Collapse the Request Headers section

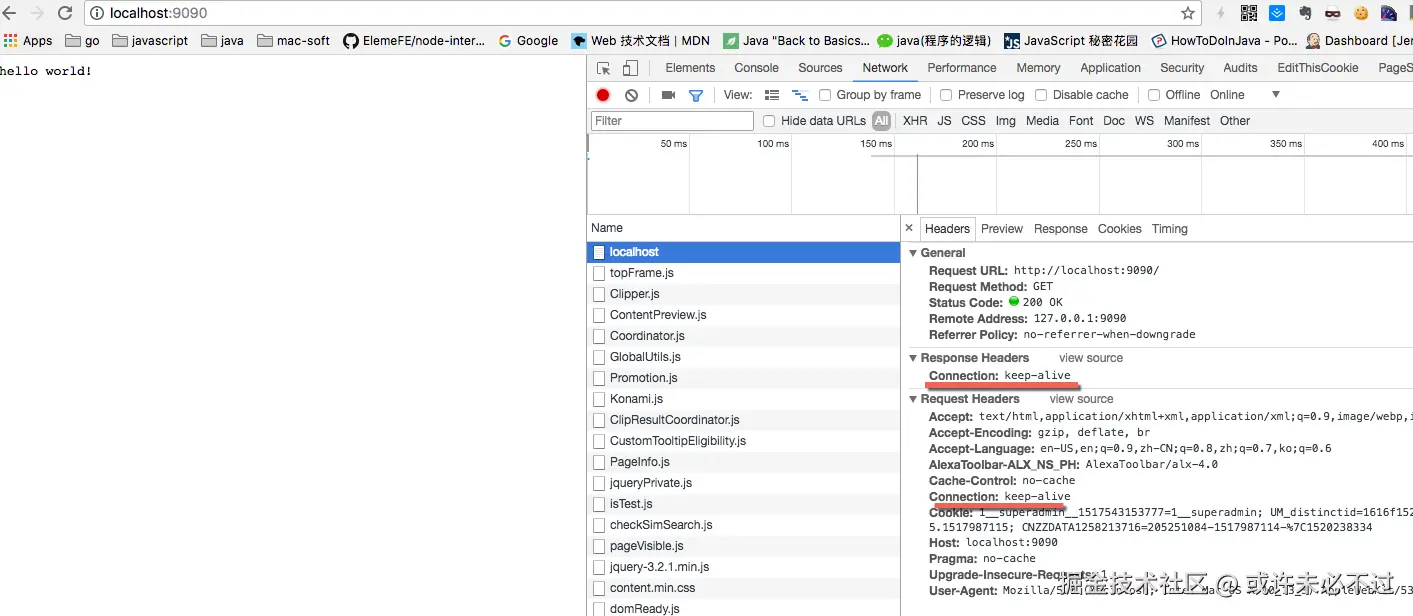pos(912,399)
